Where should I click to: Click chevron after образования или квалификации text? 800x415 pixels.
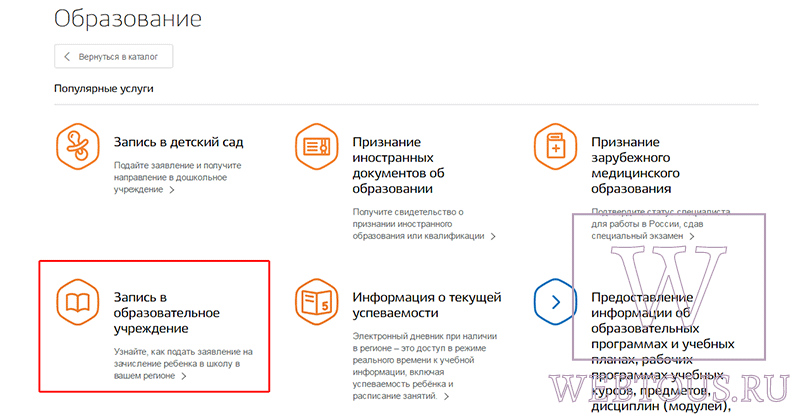click(x=493, y=236)
